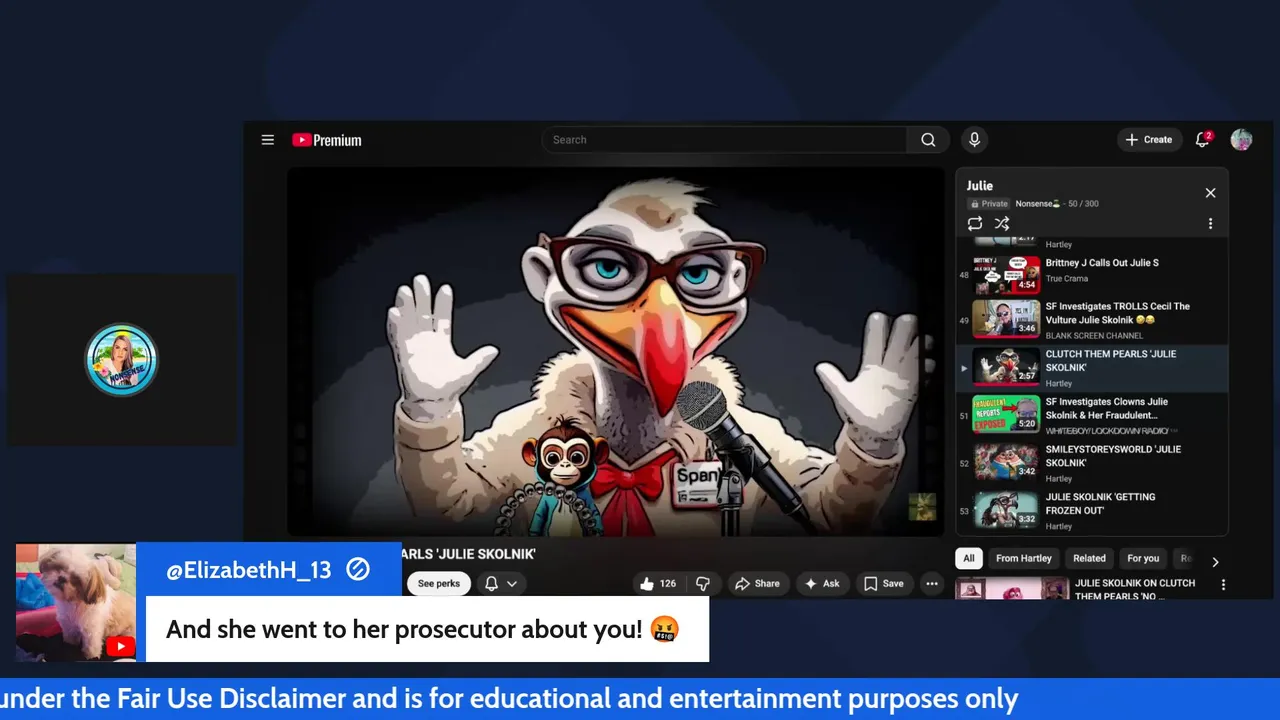
Task: Click See perks button
Action: click(x=439, y=584)
